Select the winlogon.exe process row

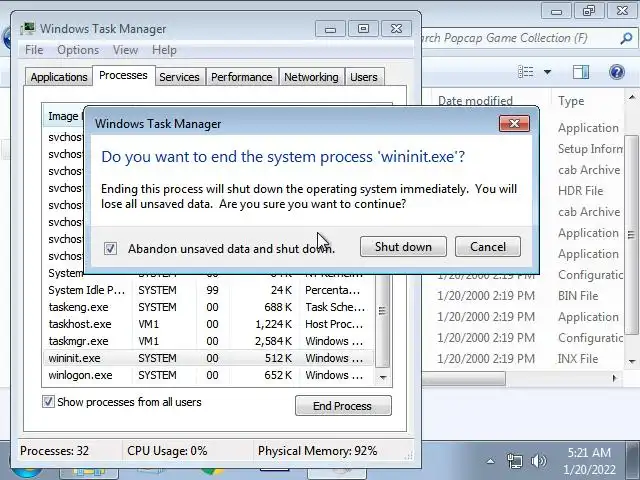click(208, 375)
